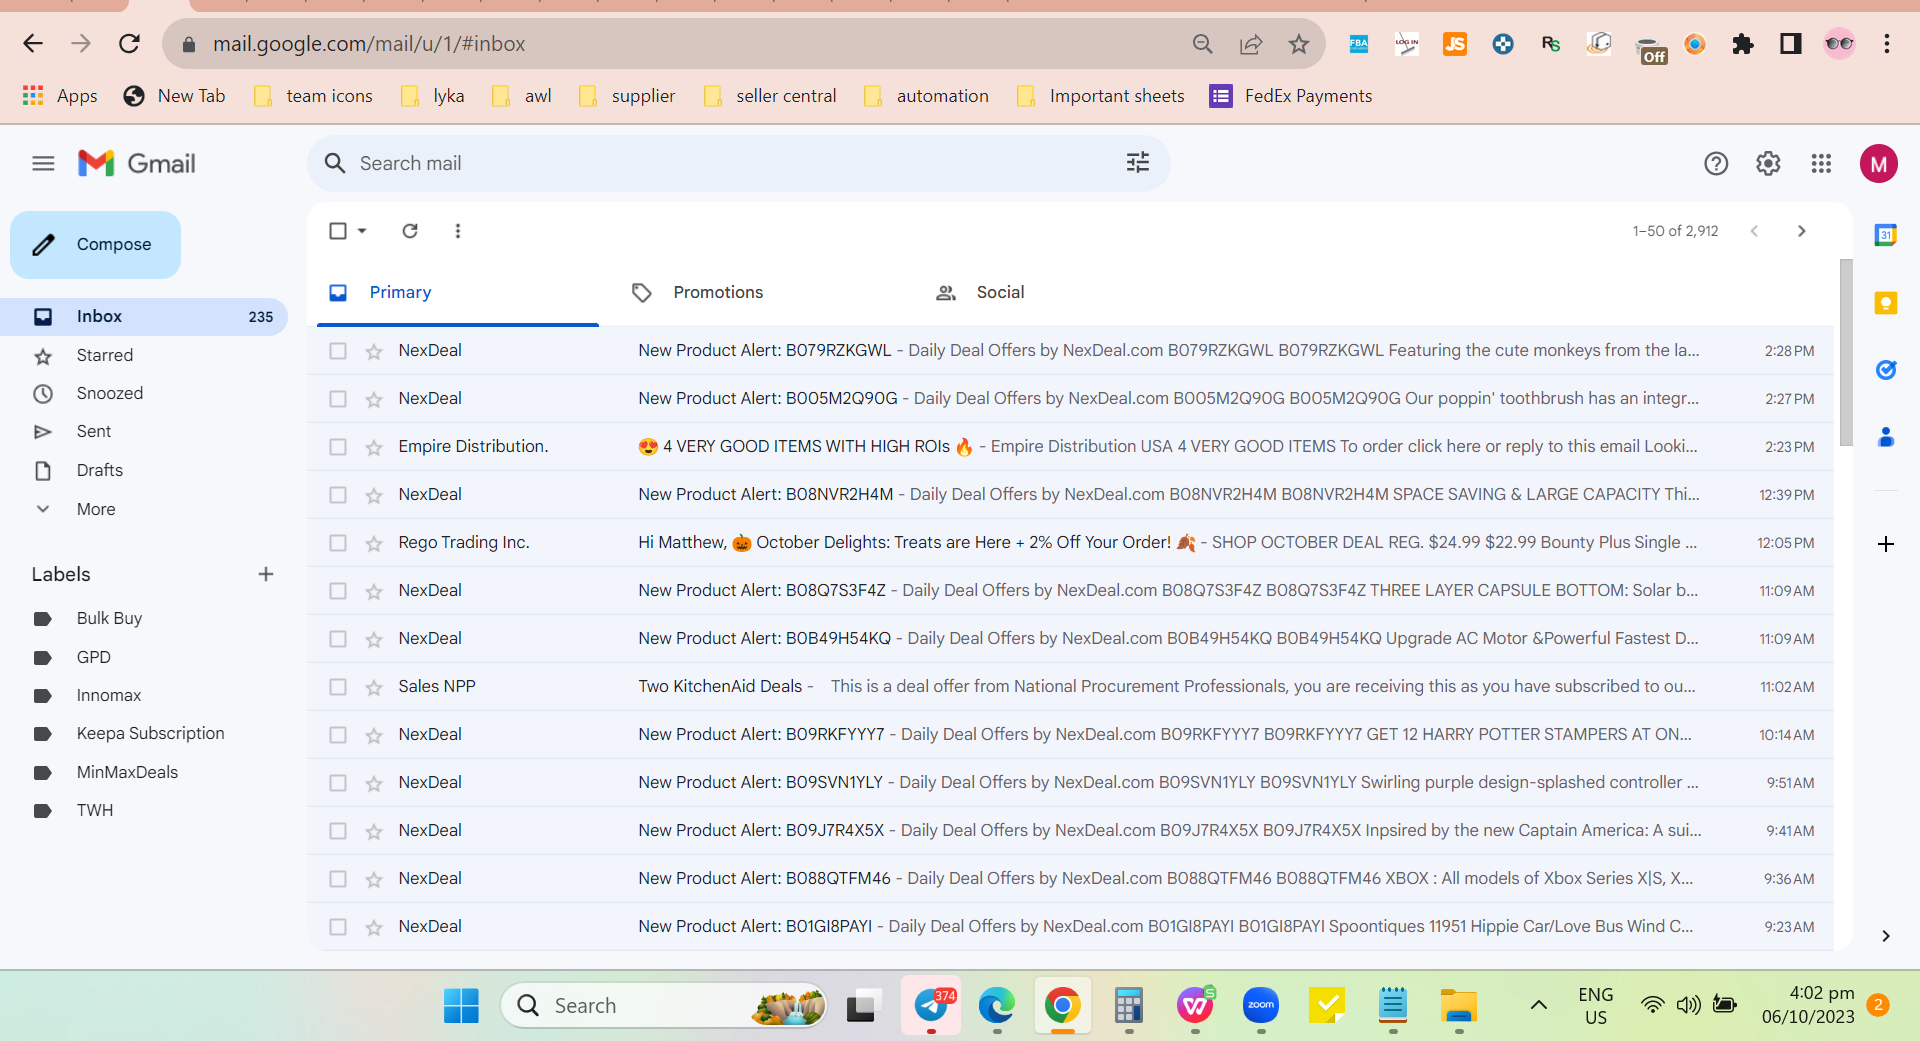Viewport: 1920px width, 1041px height.
Task: Refresh the inbox message list
Action: (410, 231)
